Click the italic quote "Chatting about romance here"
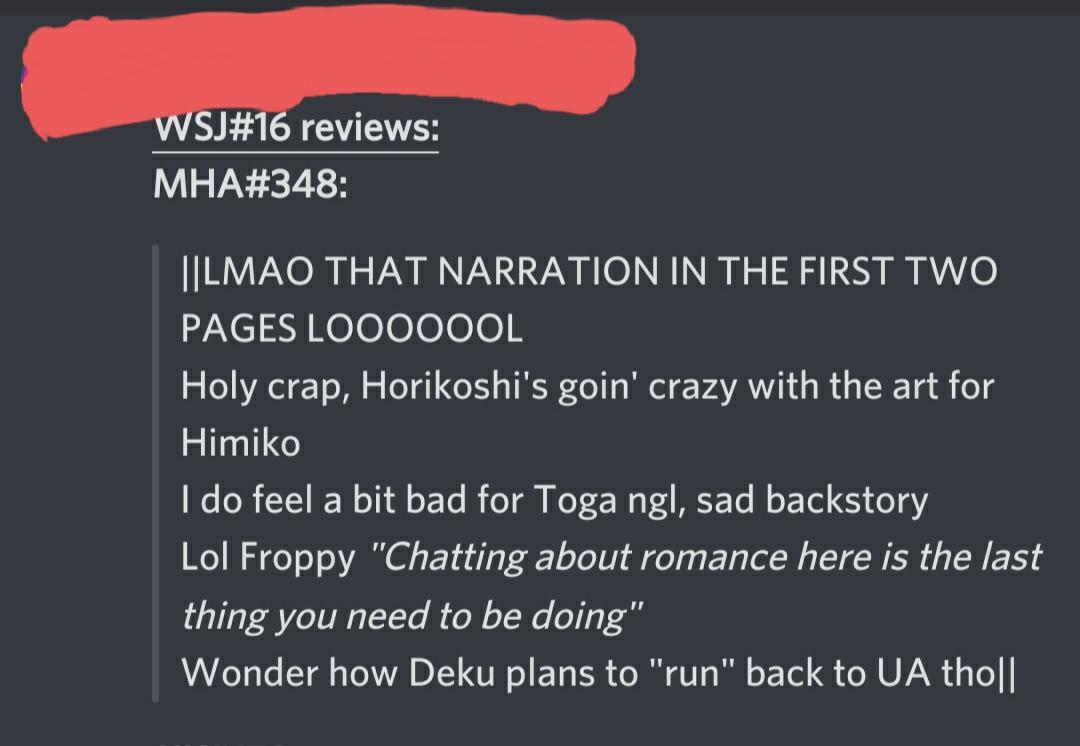1080x746 pixels. [x=579, y=557]
